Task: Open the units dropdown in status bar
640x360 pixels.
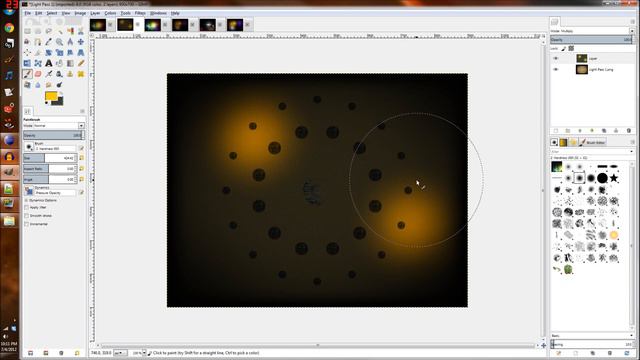Action: [120, 353]
